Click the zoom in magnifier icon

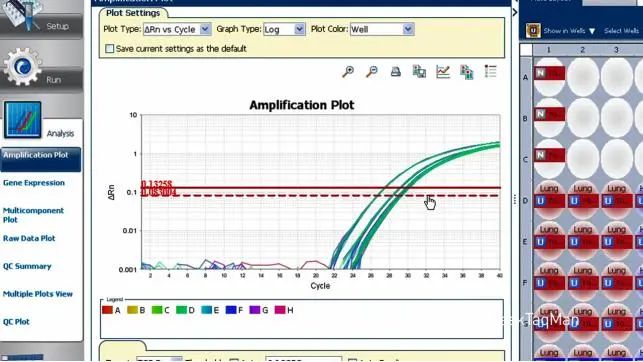tap(348, 72)
